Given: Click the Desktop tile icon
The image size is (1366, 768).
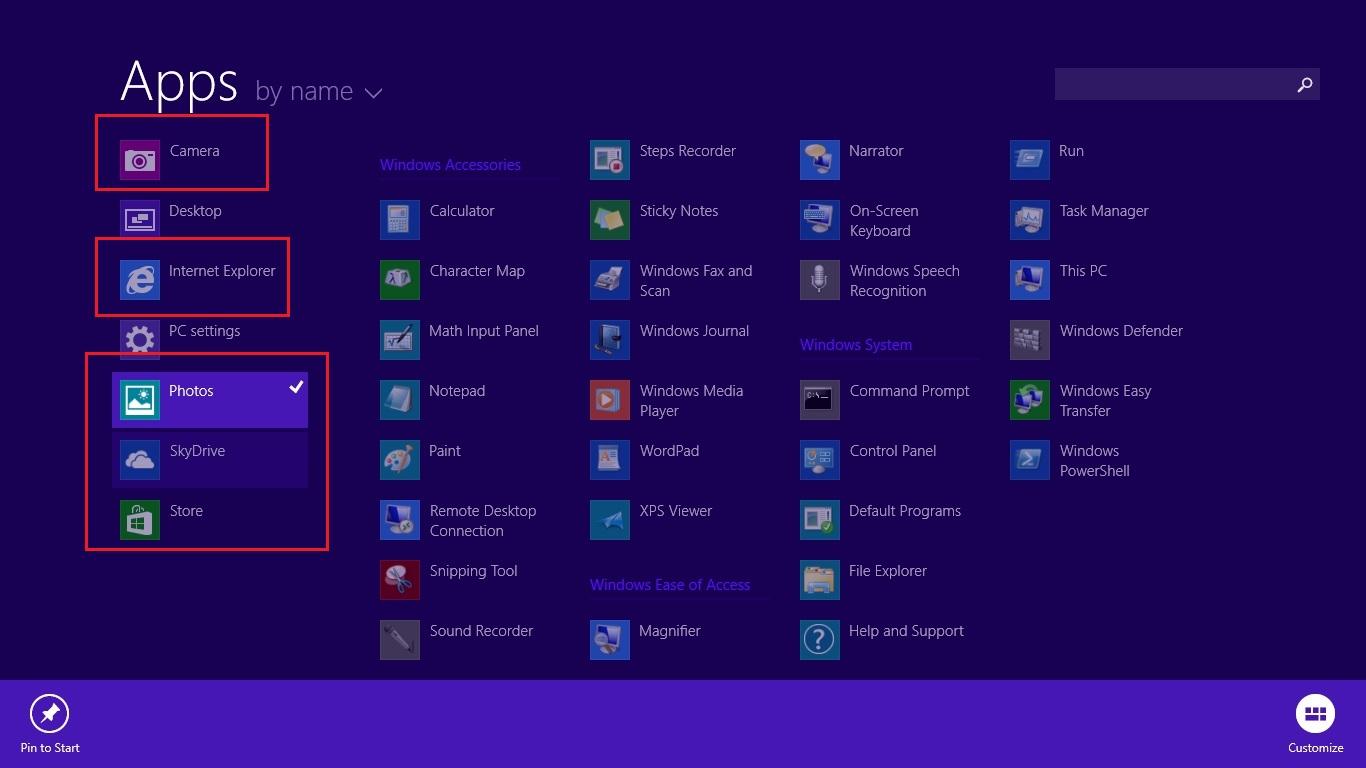Looking at the screenshot, I should (x=140, y=218).
